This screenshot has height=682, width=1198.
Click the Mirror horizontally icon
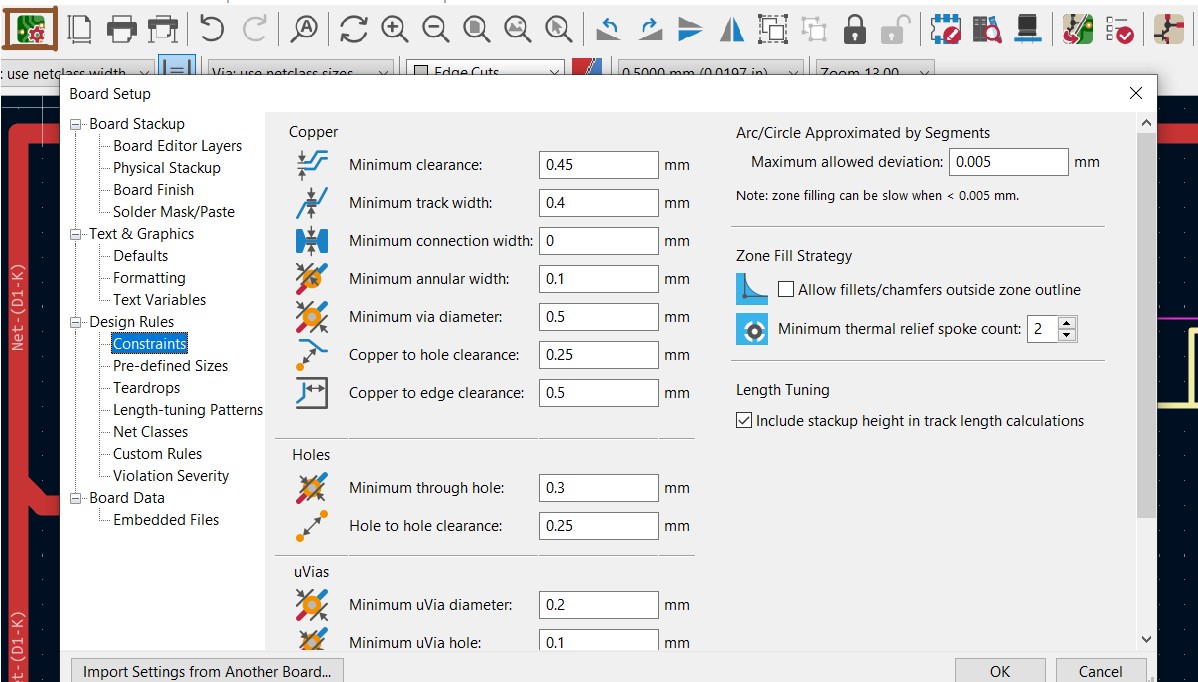pyautogui.click(x=732, y=29)
